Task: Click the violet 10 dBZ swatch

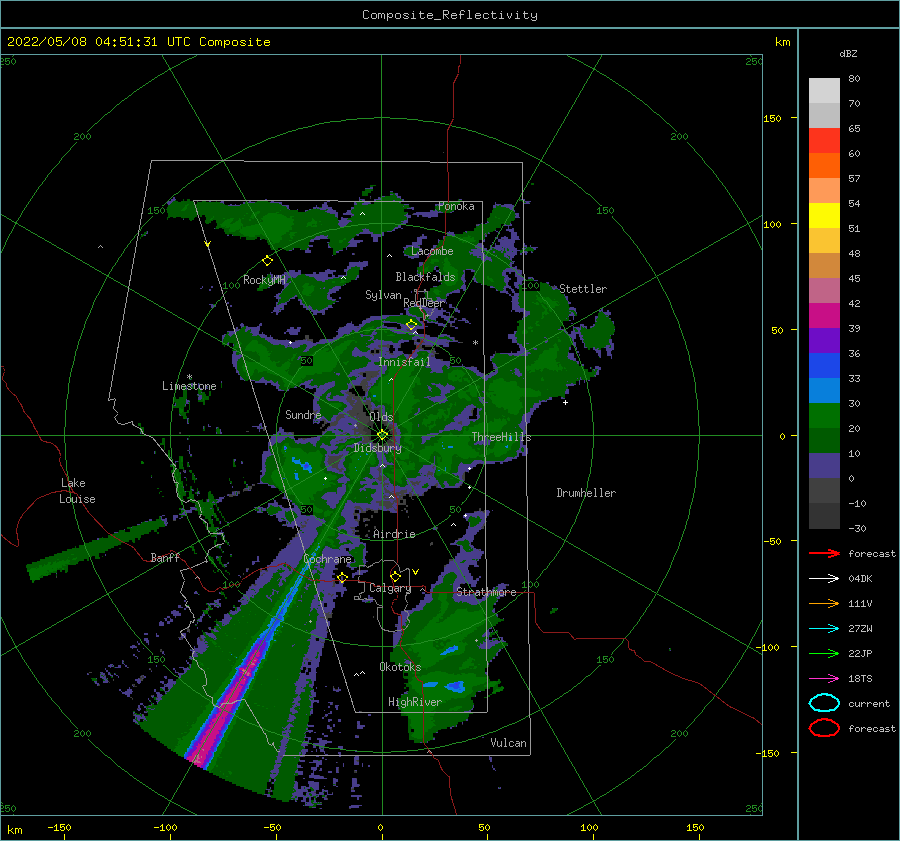Action: pyautogui.click(x=824, y=465)
